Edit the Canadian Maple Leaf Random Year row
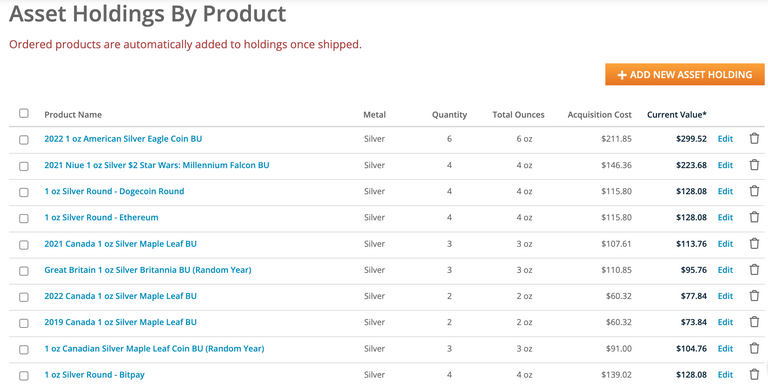768x392 pixels. point(725,348)
